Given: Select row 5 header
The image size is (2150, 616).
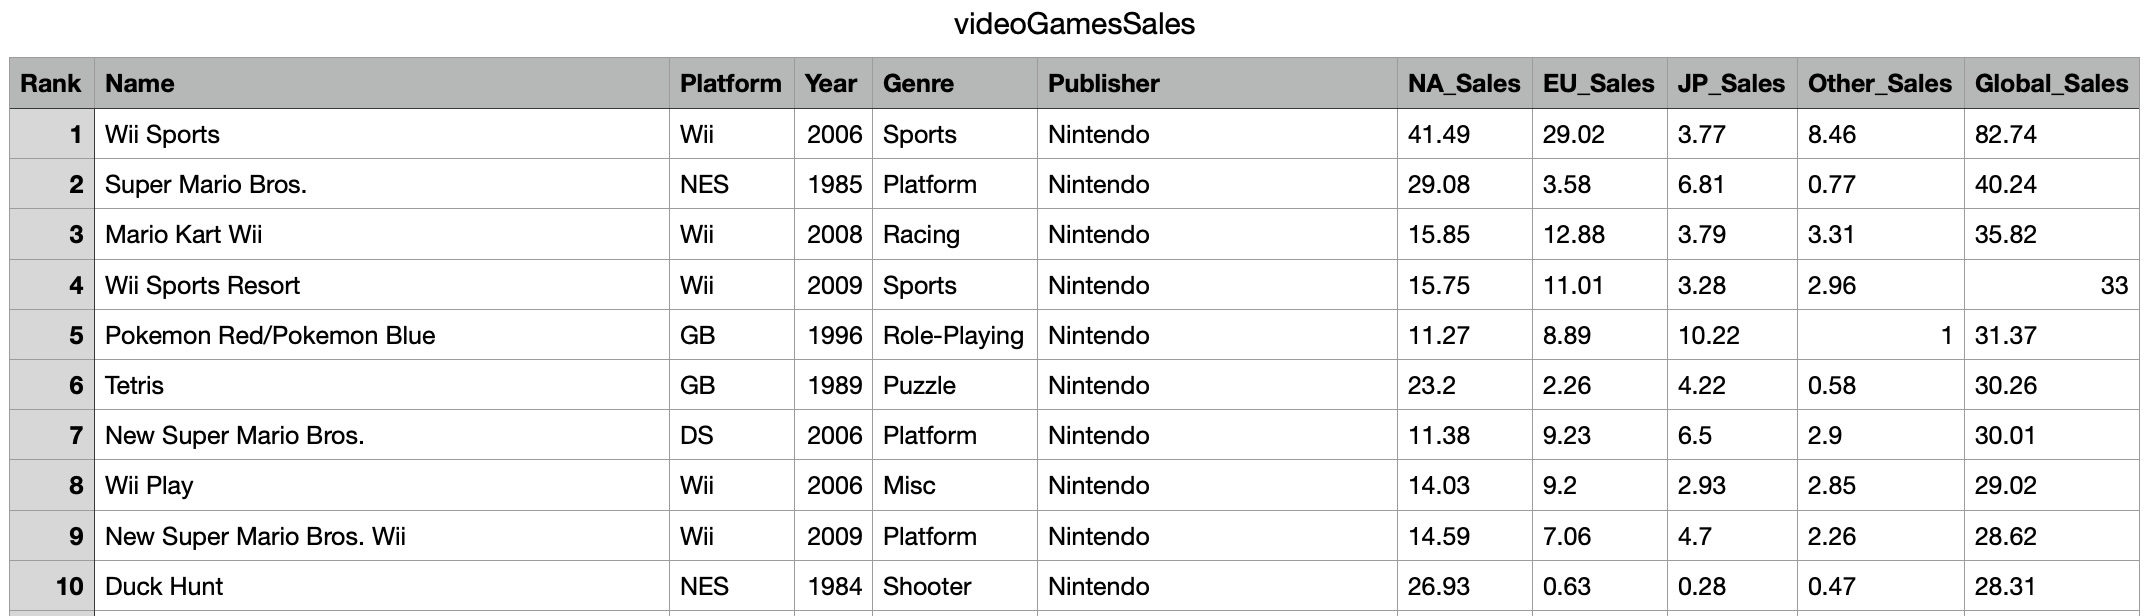Looking at the screenshot, I should (52, 335).
